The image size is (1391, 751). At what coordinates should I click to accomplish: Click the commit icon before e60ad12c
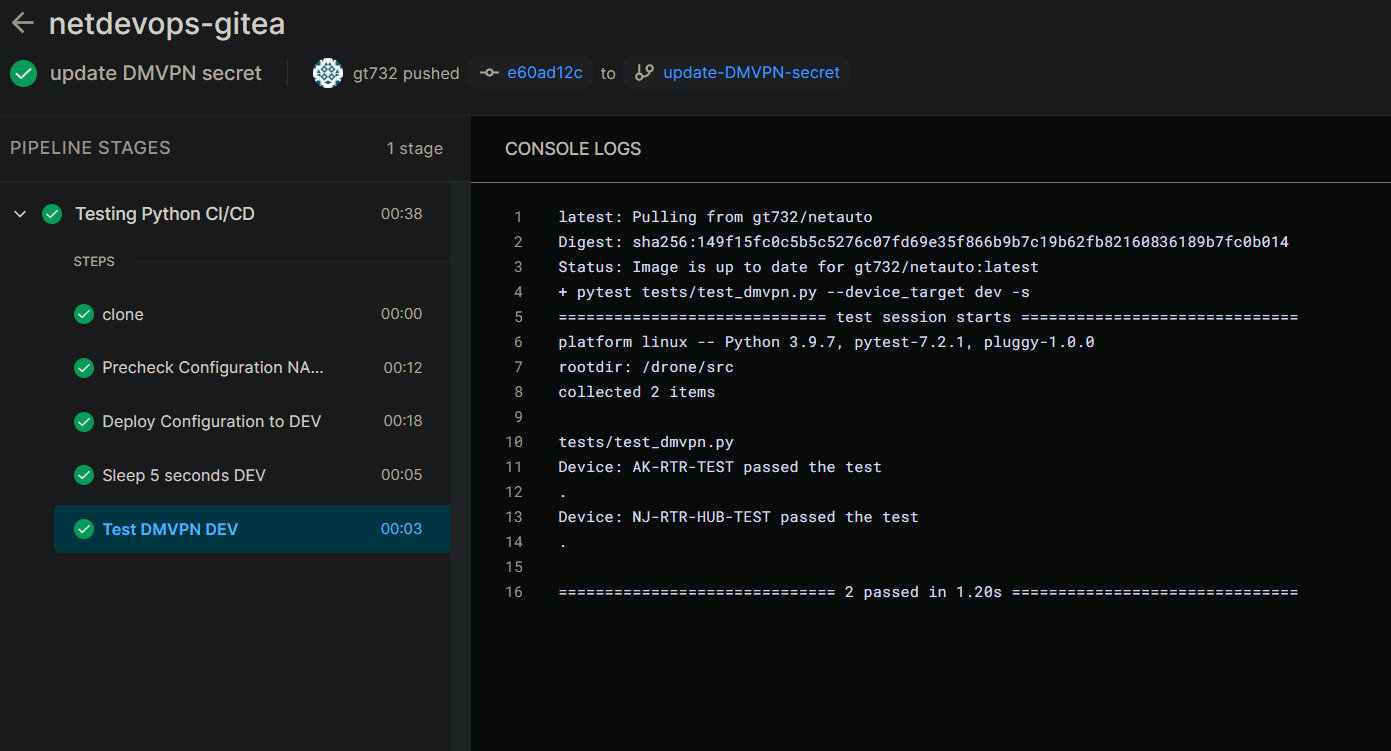click(489, 73)
